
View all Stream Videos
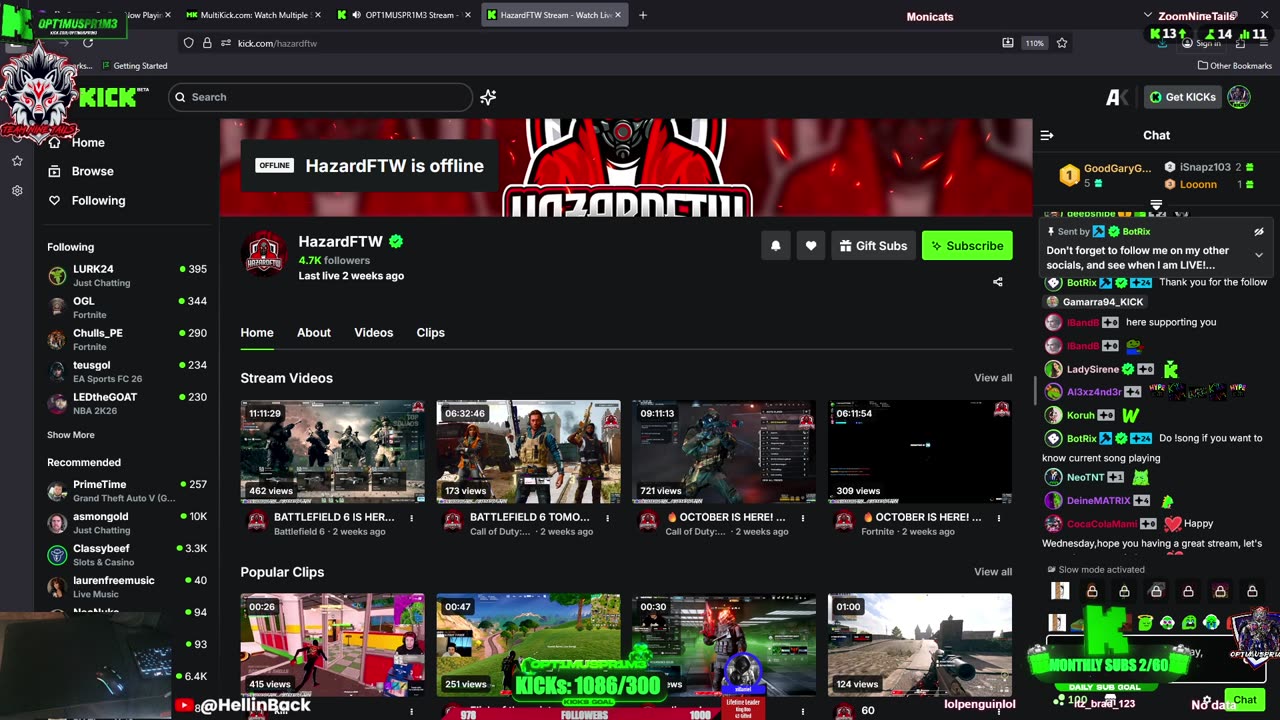[993, 378]
